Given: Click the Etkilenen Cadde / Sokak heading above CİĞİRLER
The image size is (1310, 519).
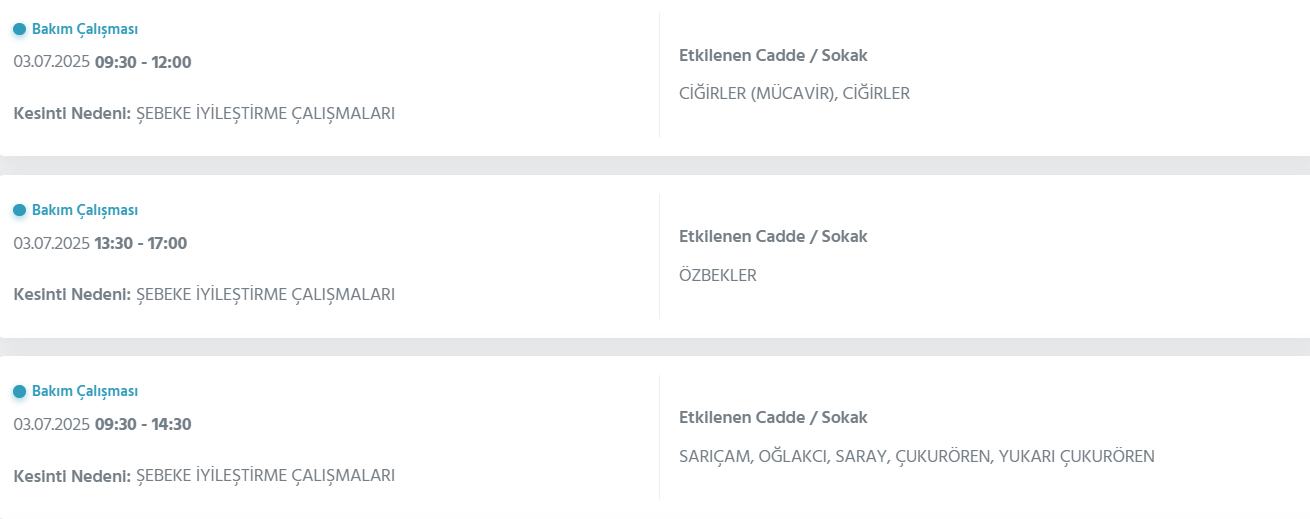Looking at the screenshot, I should [x=773, y=55].
